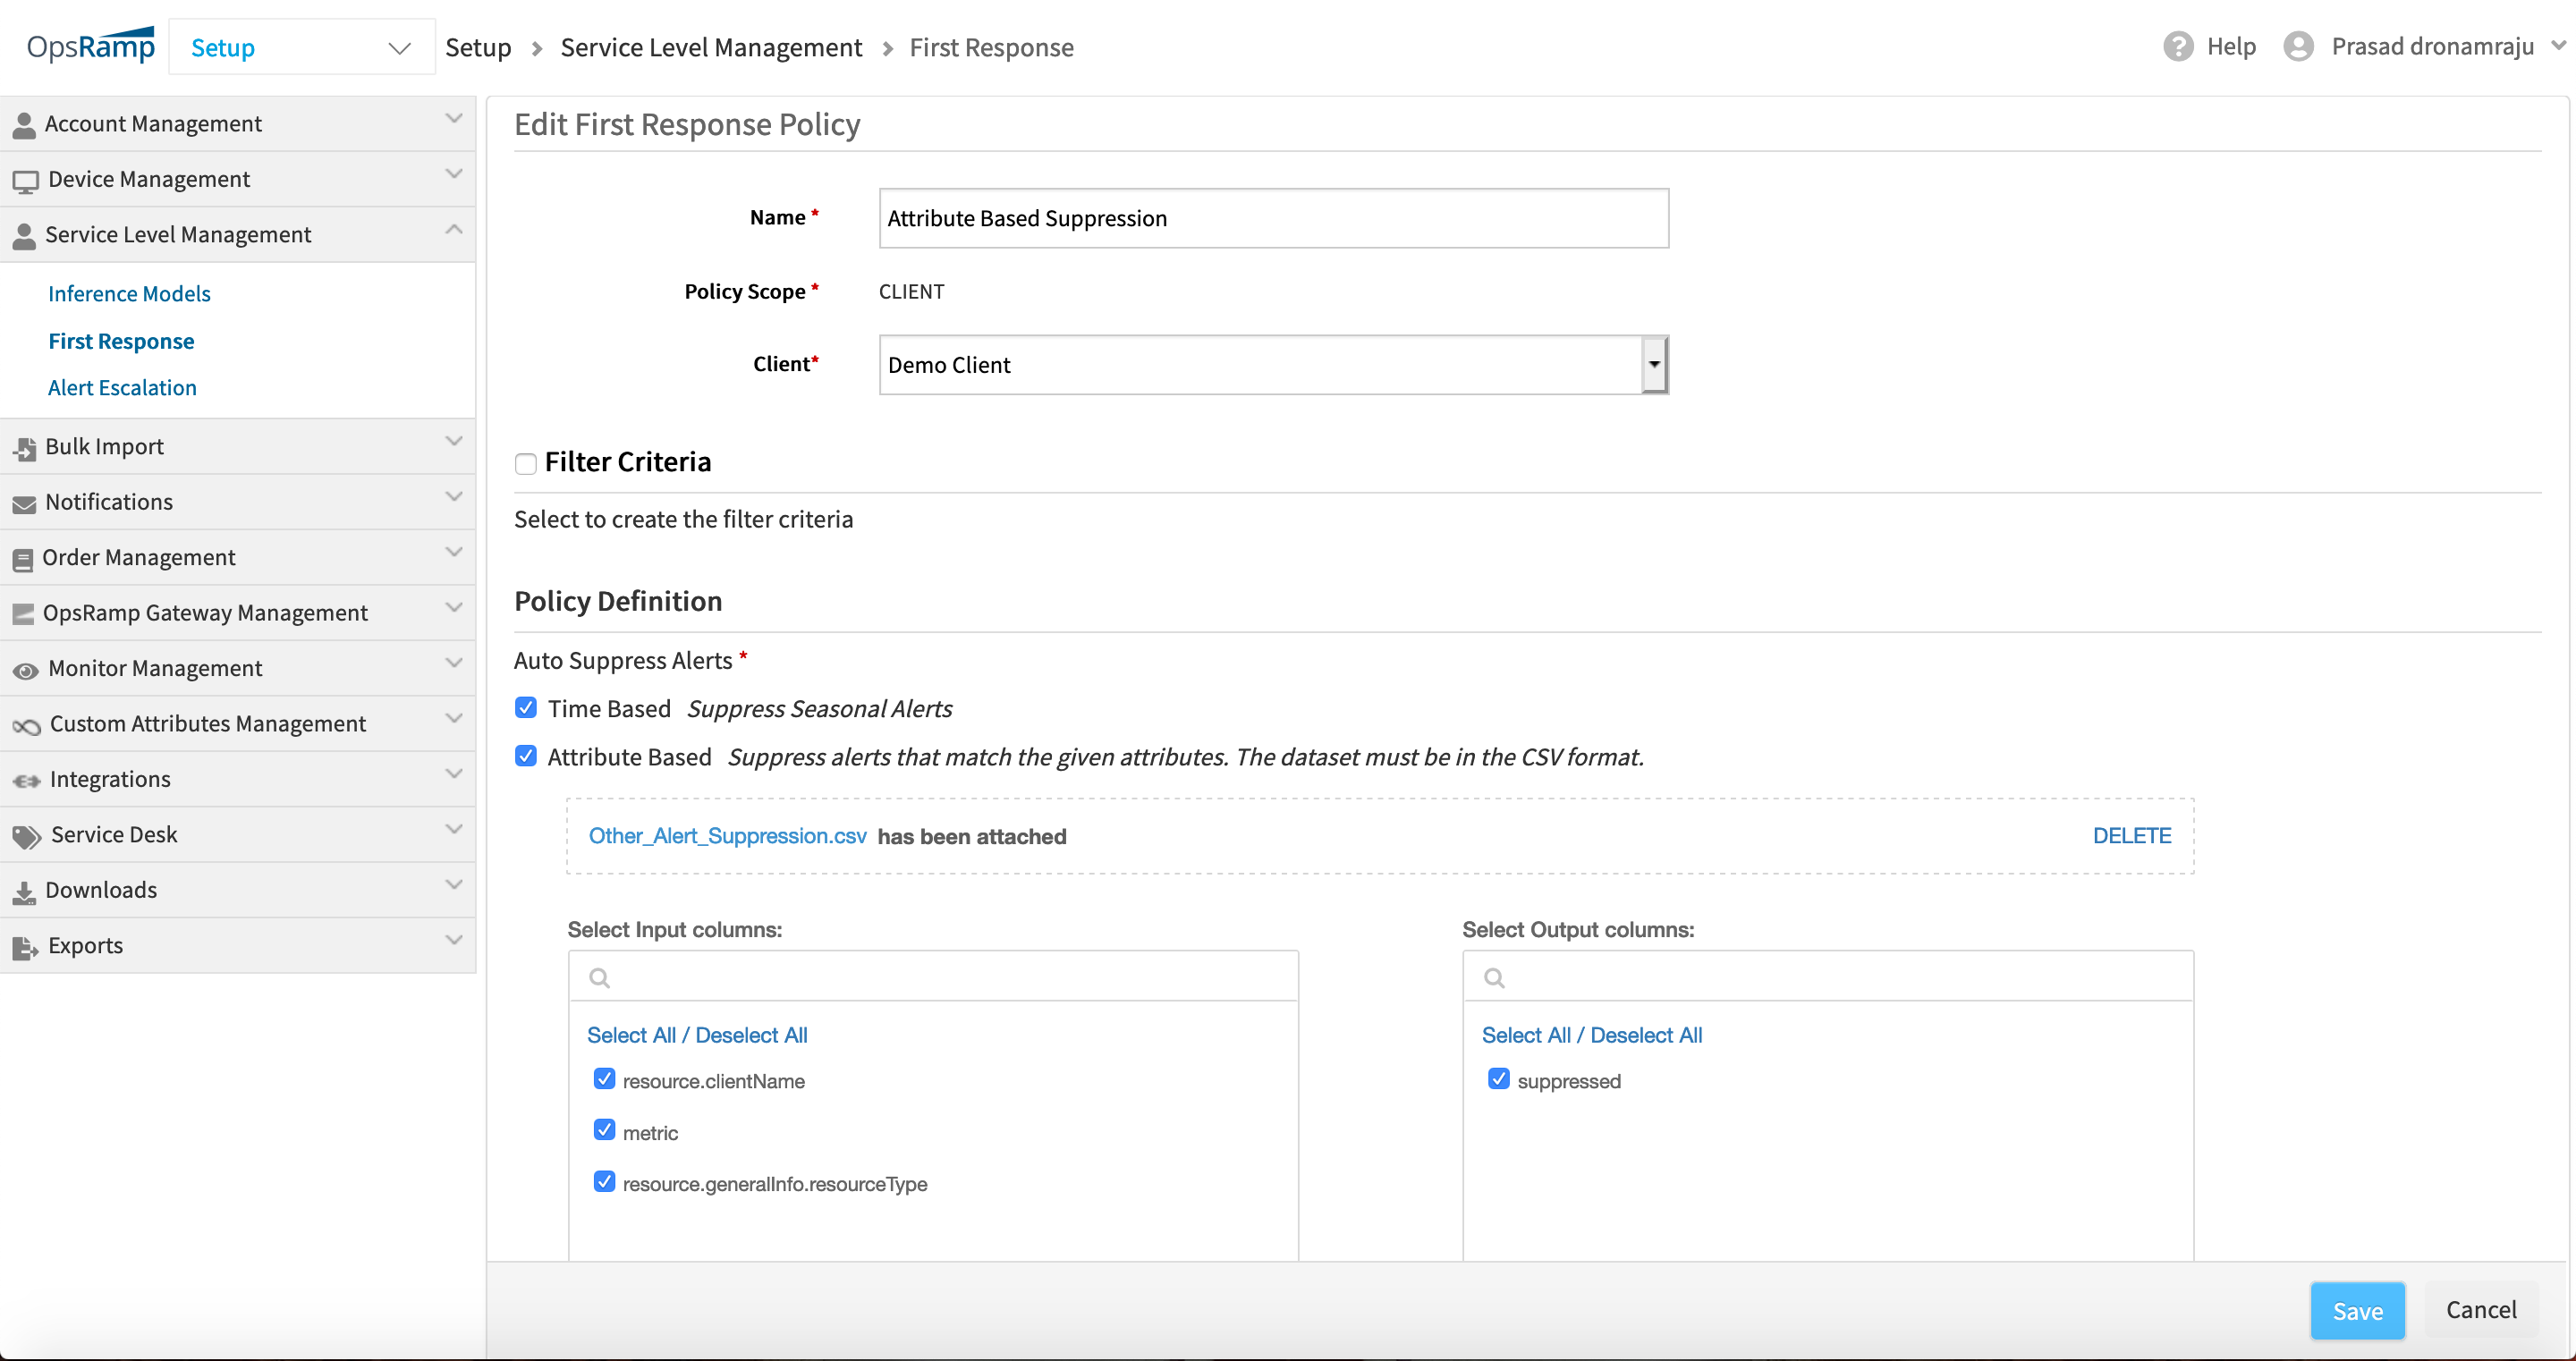Click the Service Level Management sidebar icon
This screenshot has width=2576, height=1361.
(x=24, y=233)
